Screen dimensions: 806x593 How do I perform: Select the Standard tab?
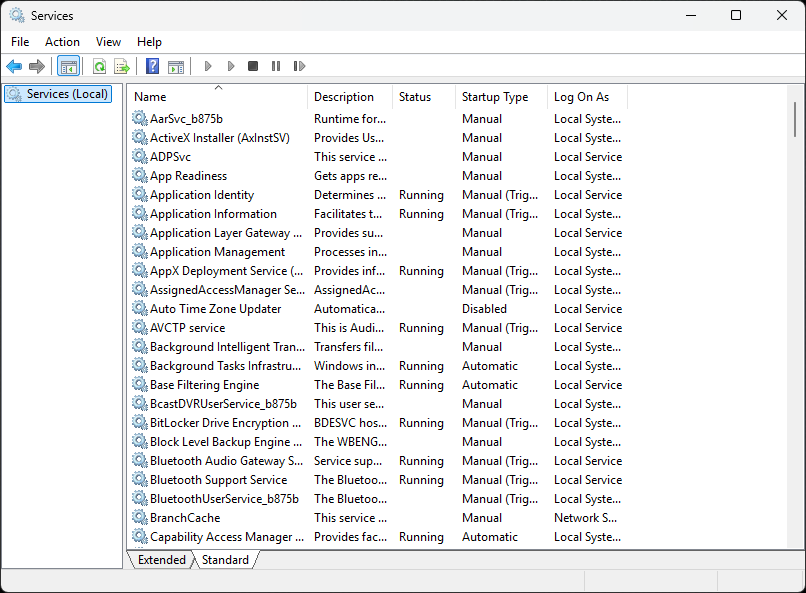pos(225,560)
